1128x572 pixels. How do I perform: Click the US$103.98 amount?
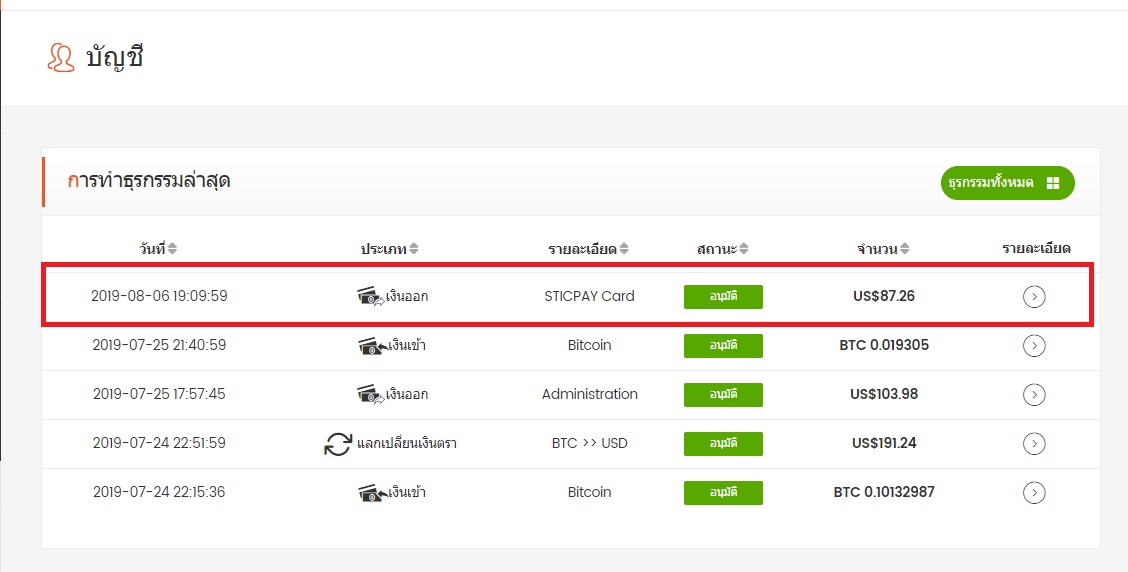coord(883,394)
